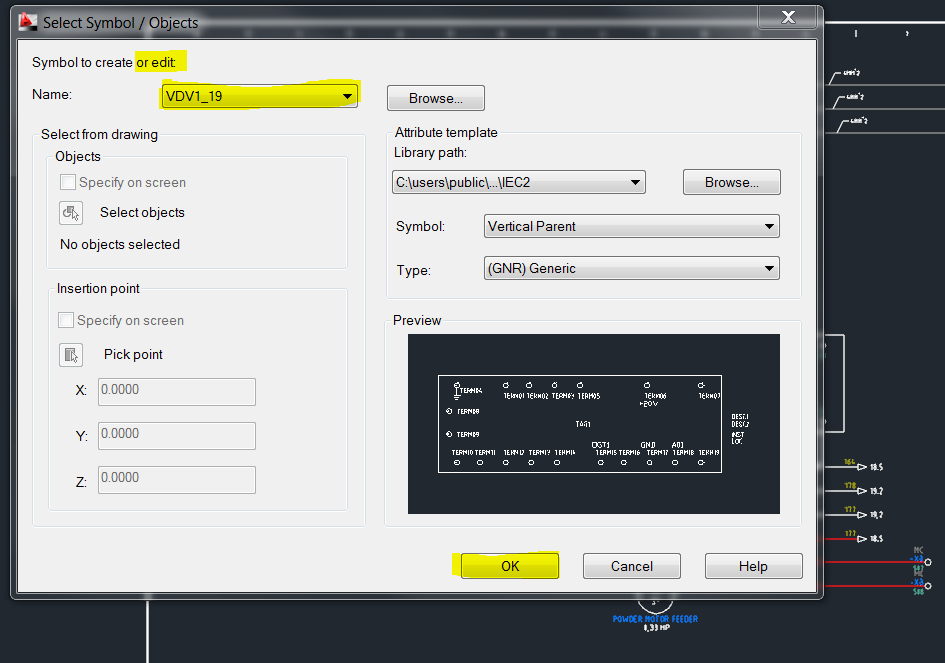This screenshot has height=663, width=945.
Task: Open the Library path dropdown
Action: [x=635, y=182]
